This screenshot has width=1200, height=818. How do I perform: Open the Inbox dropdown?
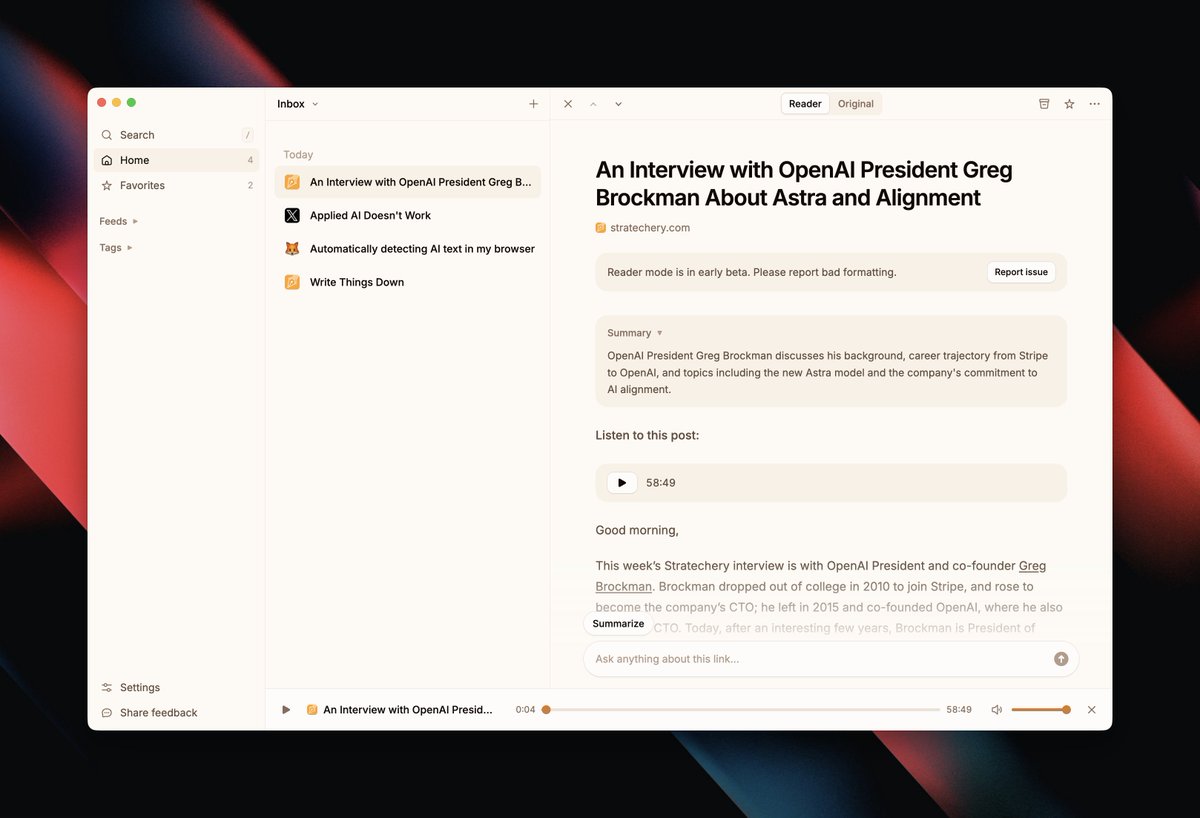298,104
